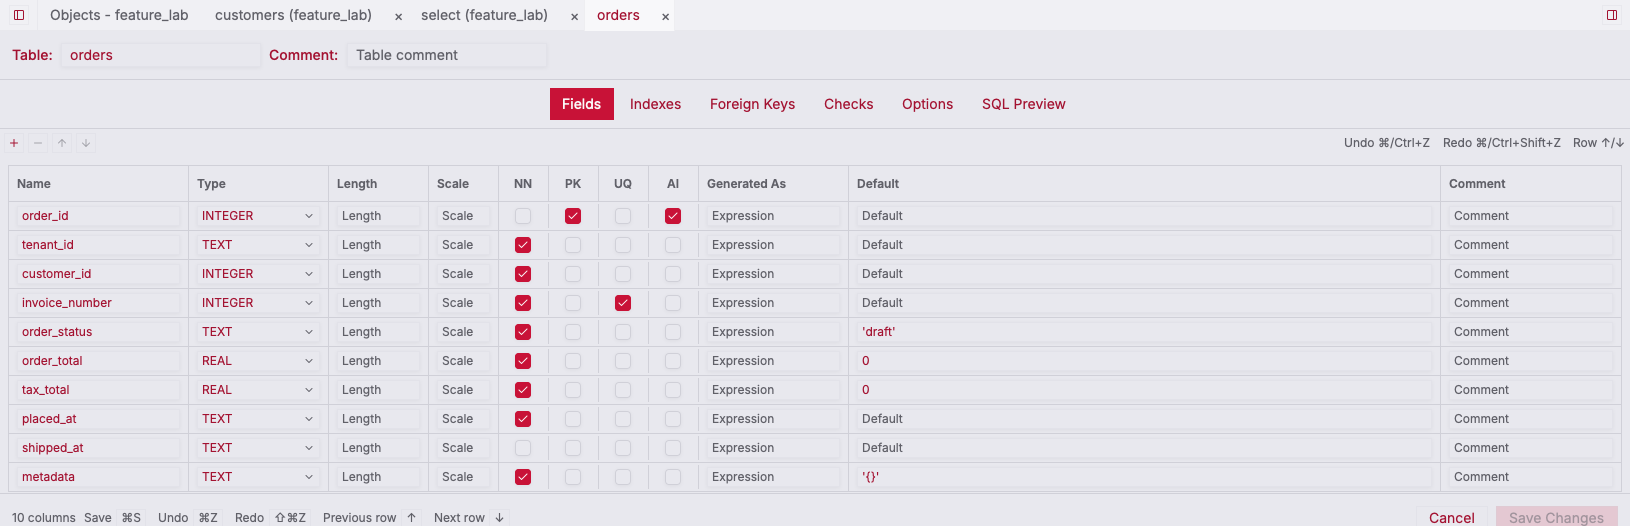
Task: Open type dropdown for order_total
Action: 258,361
